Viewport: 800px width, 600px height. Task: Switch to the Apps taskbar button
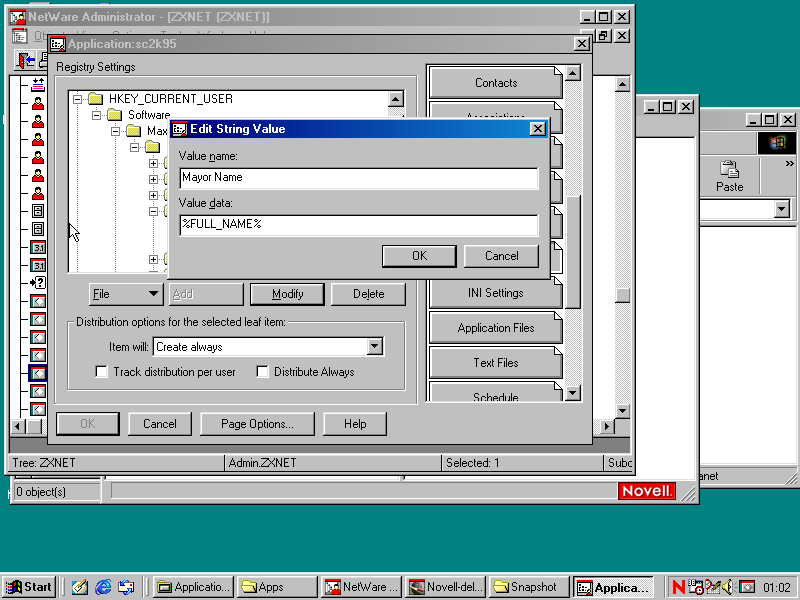coord(278,587)
